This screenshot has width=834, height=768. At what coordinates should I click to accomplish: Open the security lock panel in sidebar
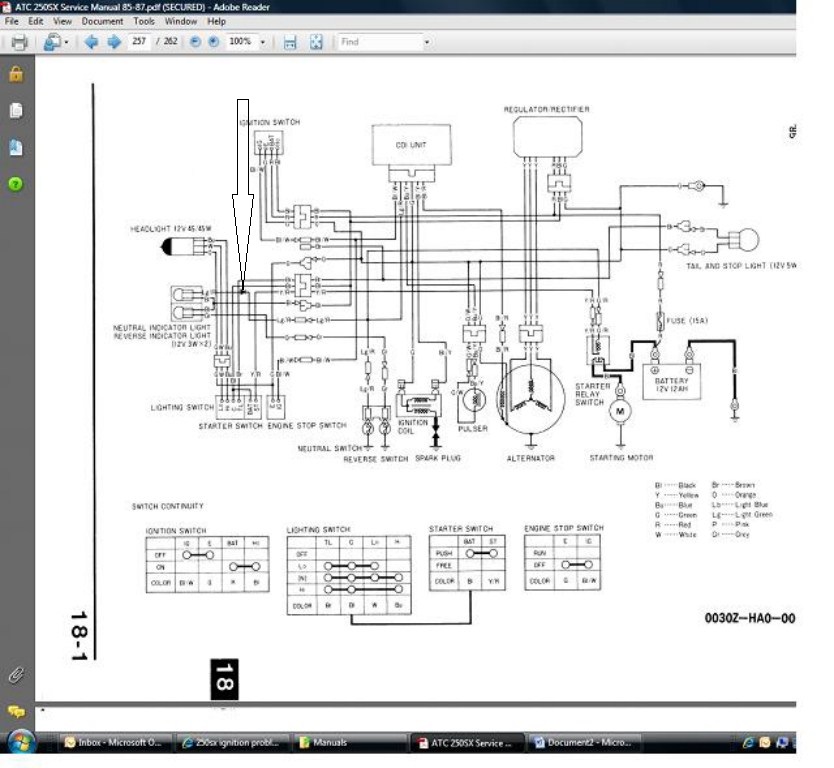16,74
